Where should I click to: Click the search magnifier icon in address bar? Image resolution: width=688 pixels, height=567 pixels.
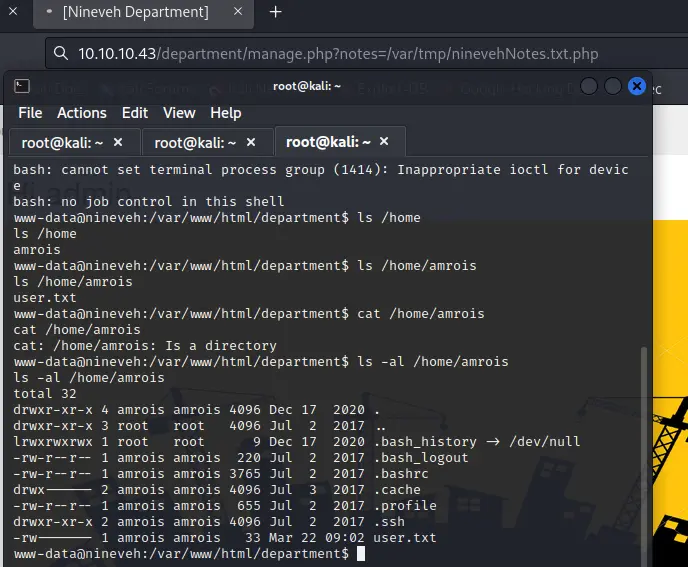(x=61, y=54)
